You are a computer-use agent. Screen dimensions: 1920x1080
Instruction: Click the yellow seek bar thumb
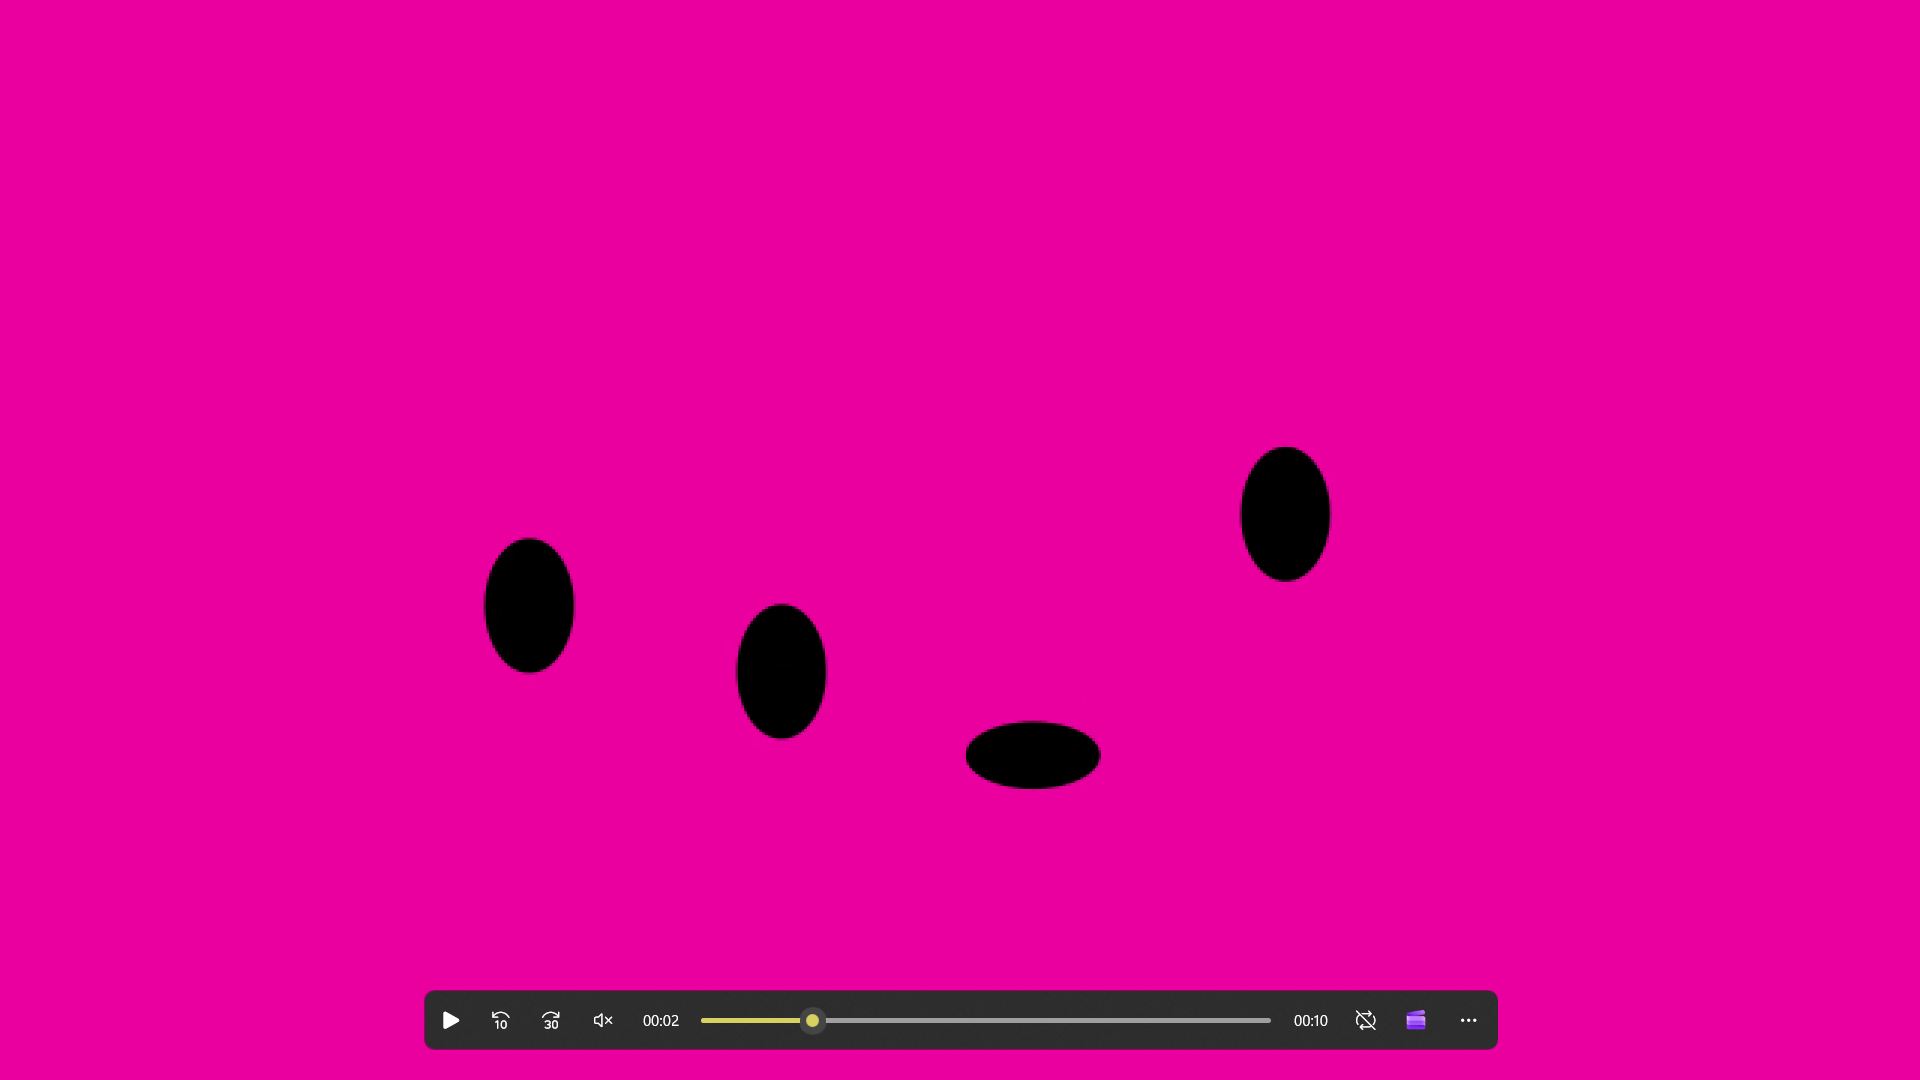pos(812,1020)
